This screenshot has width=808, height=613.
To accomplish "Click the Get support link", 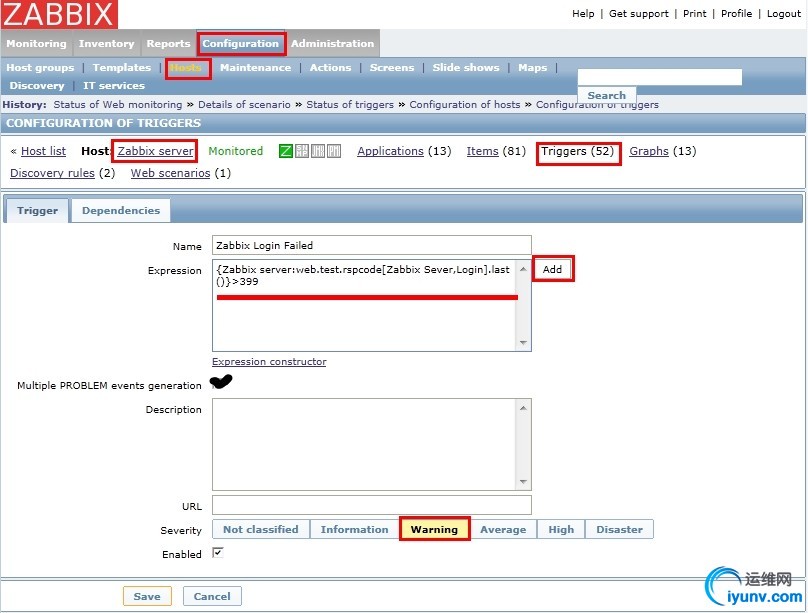I will (x=639, y=14).
